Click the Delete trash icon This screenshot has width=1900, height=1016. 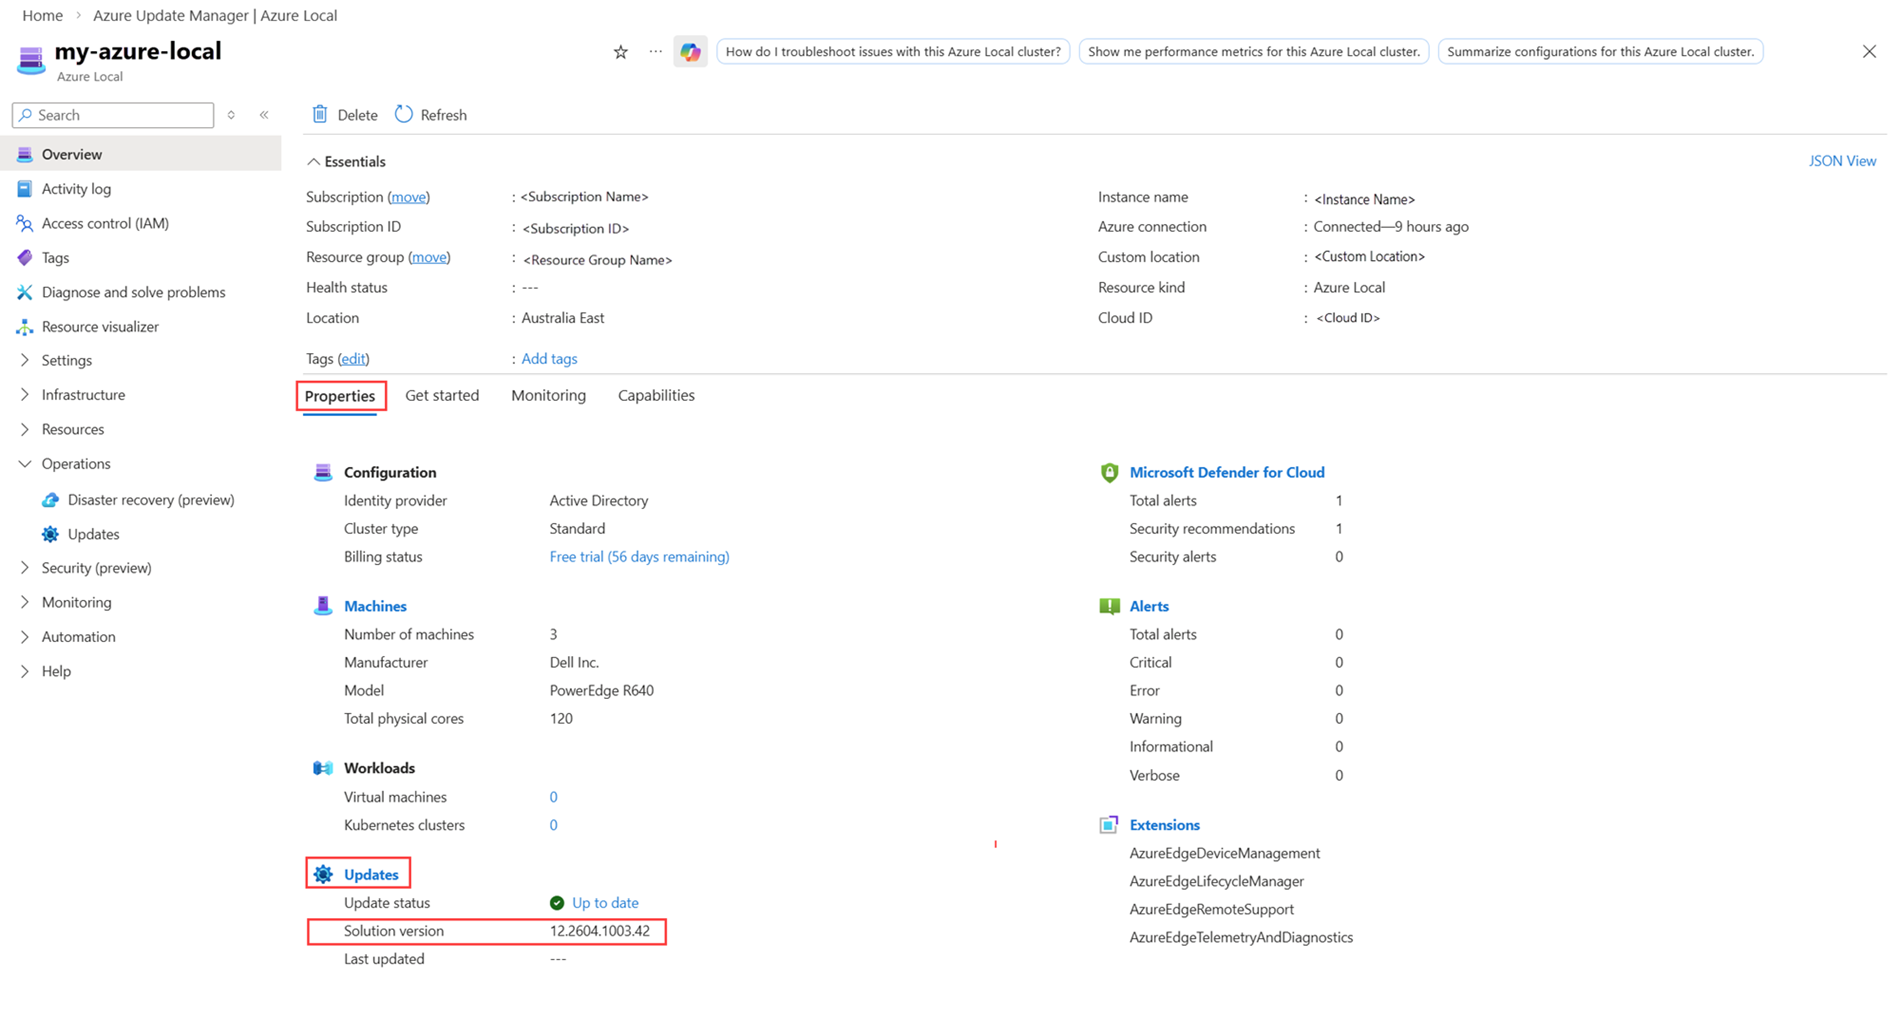coord(320,114)
